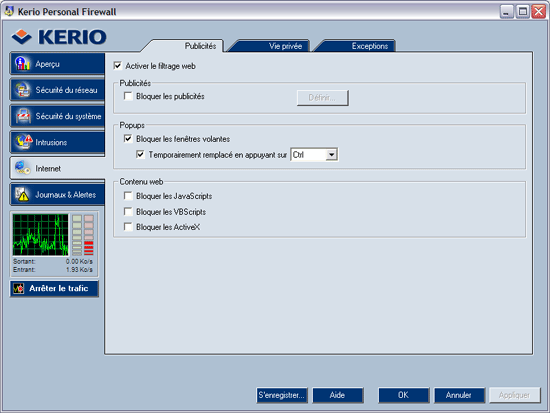This screenshot has width=550, height=413.
Task: Open Sécurité du réseau section
Action: click(57, 90)
